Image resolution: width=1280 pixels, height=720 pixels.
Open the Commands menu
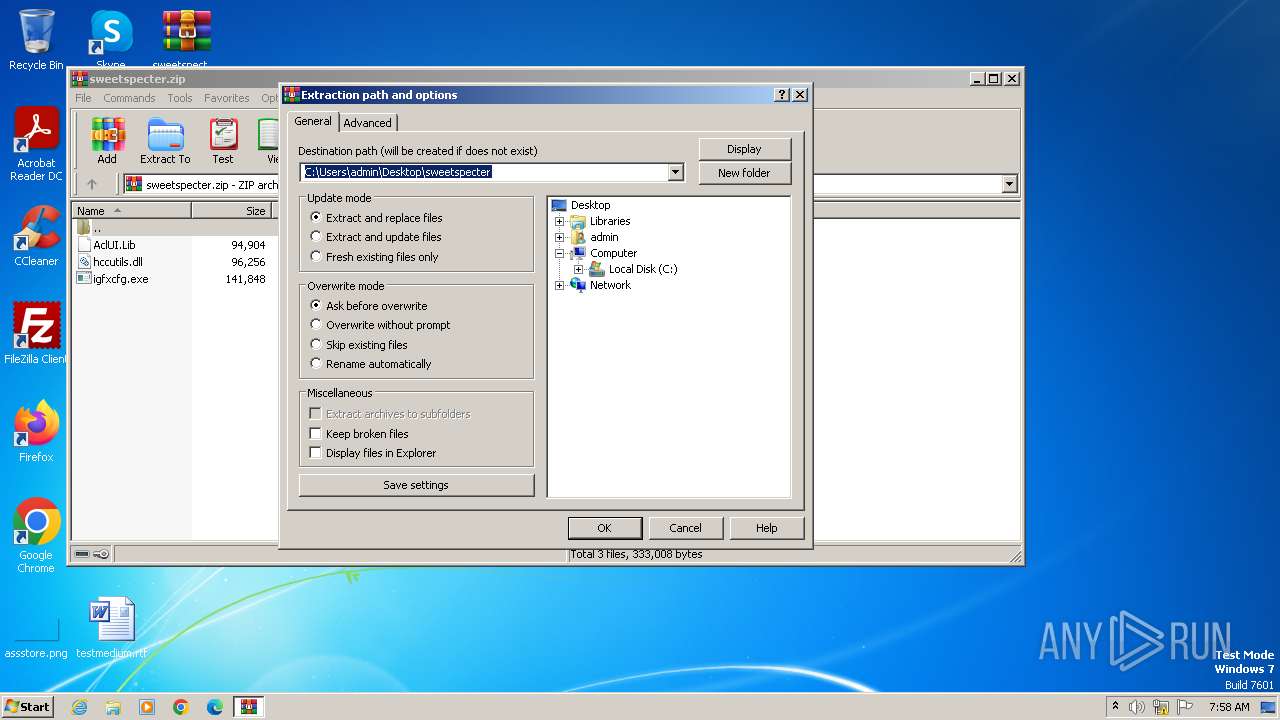[129, 98]
